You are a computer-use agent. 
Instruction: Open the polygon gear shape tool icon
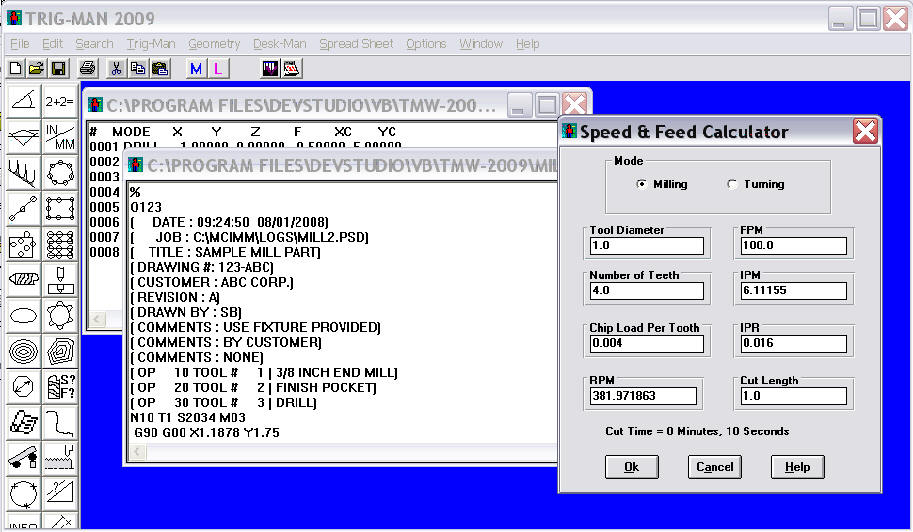(59, 315)
